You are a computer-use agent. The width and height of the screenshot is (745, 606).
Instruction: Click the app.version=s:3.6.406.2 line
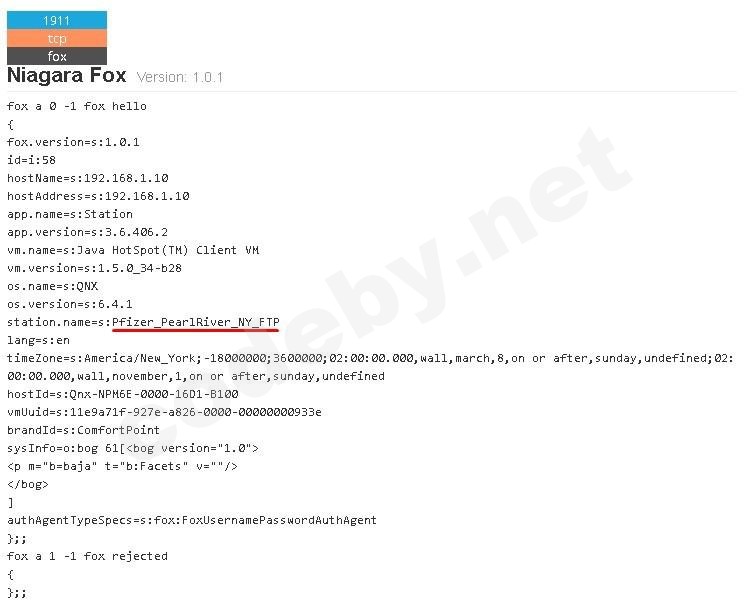coord(87,232)
